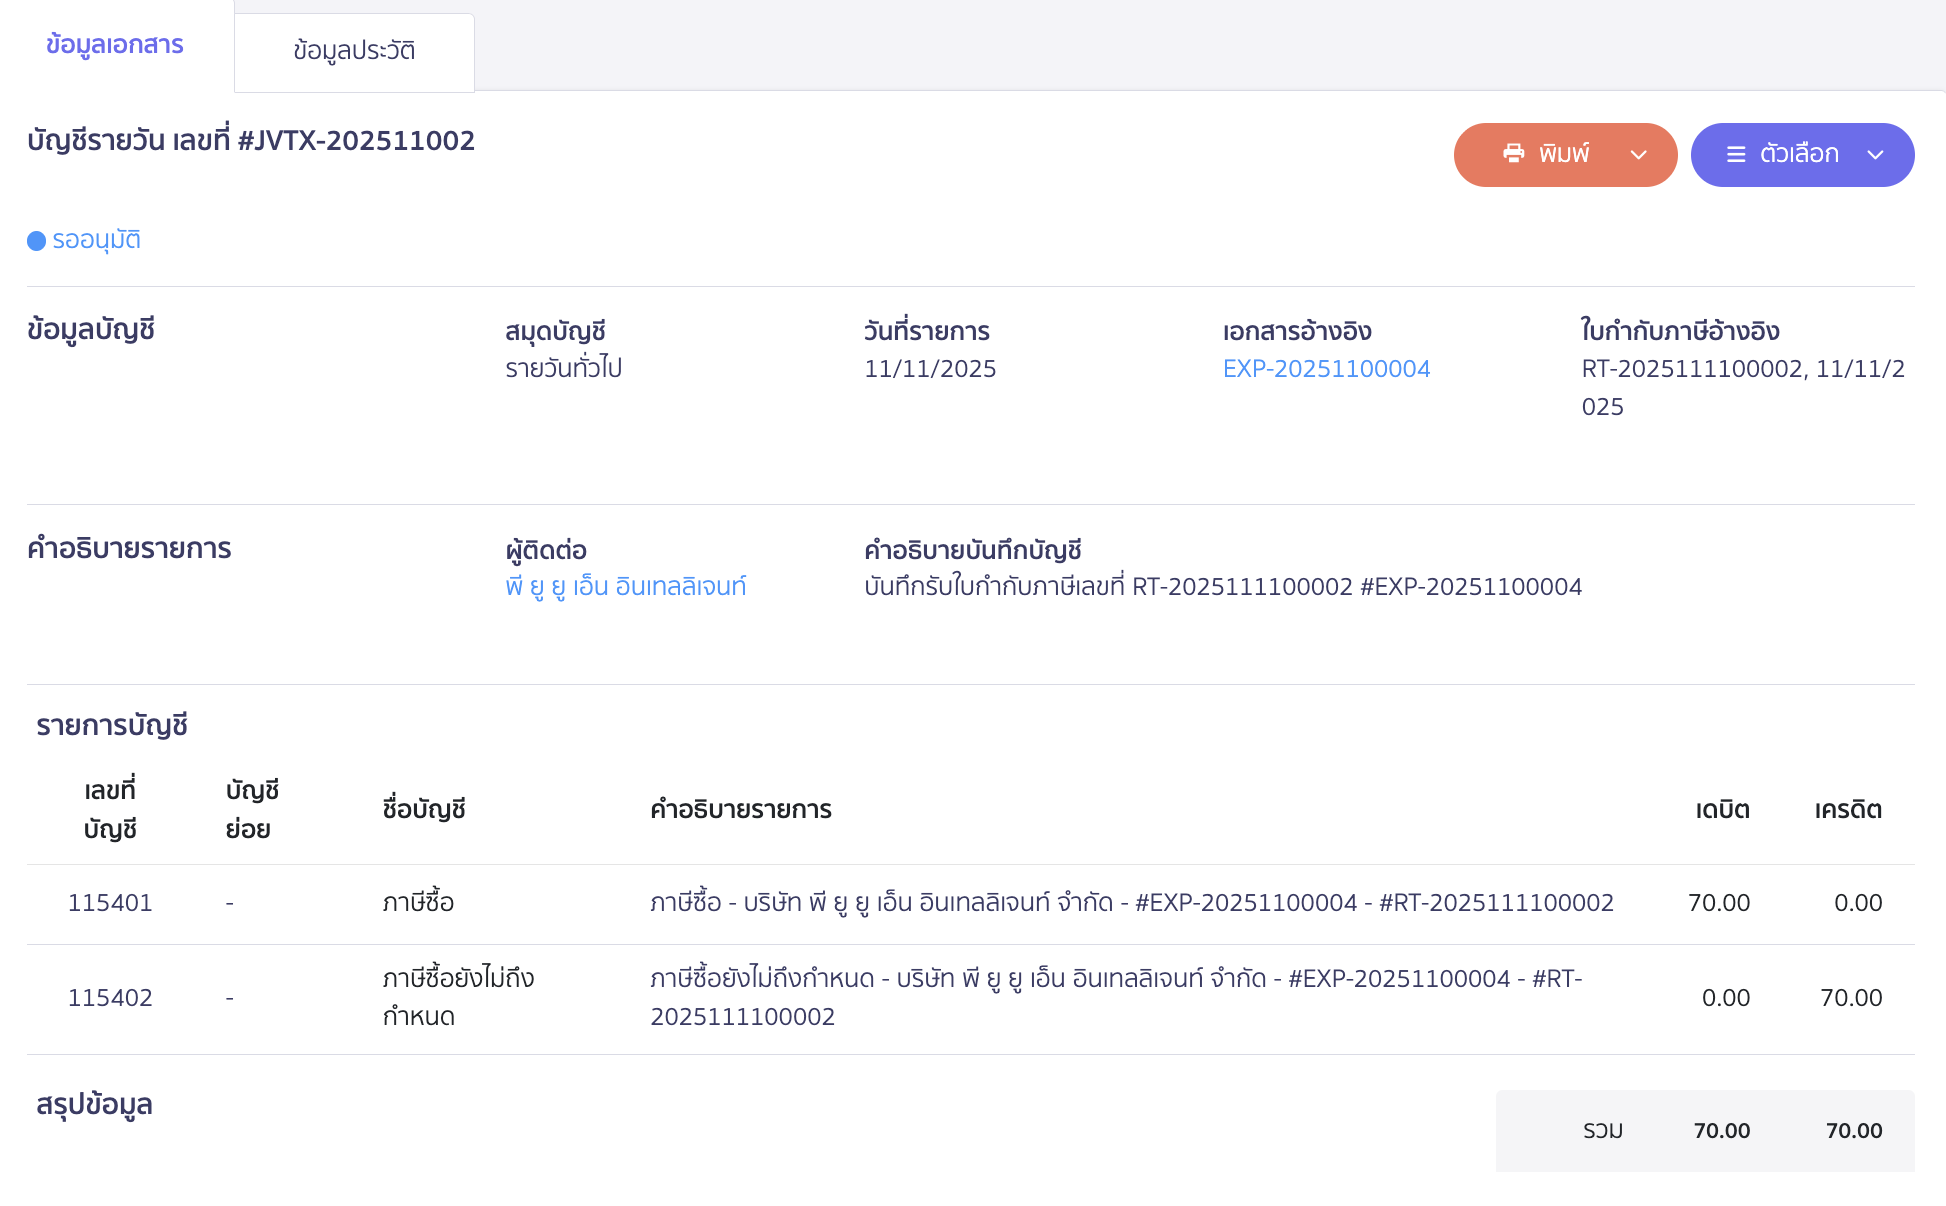Click the ภาษีซื้อยังไม่ถึงกำหนด account name cell
This screenshot has width=1946, height=1206.
458,997
